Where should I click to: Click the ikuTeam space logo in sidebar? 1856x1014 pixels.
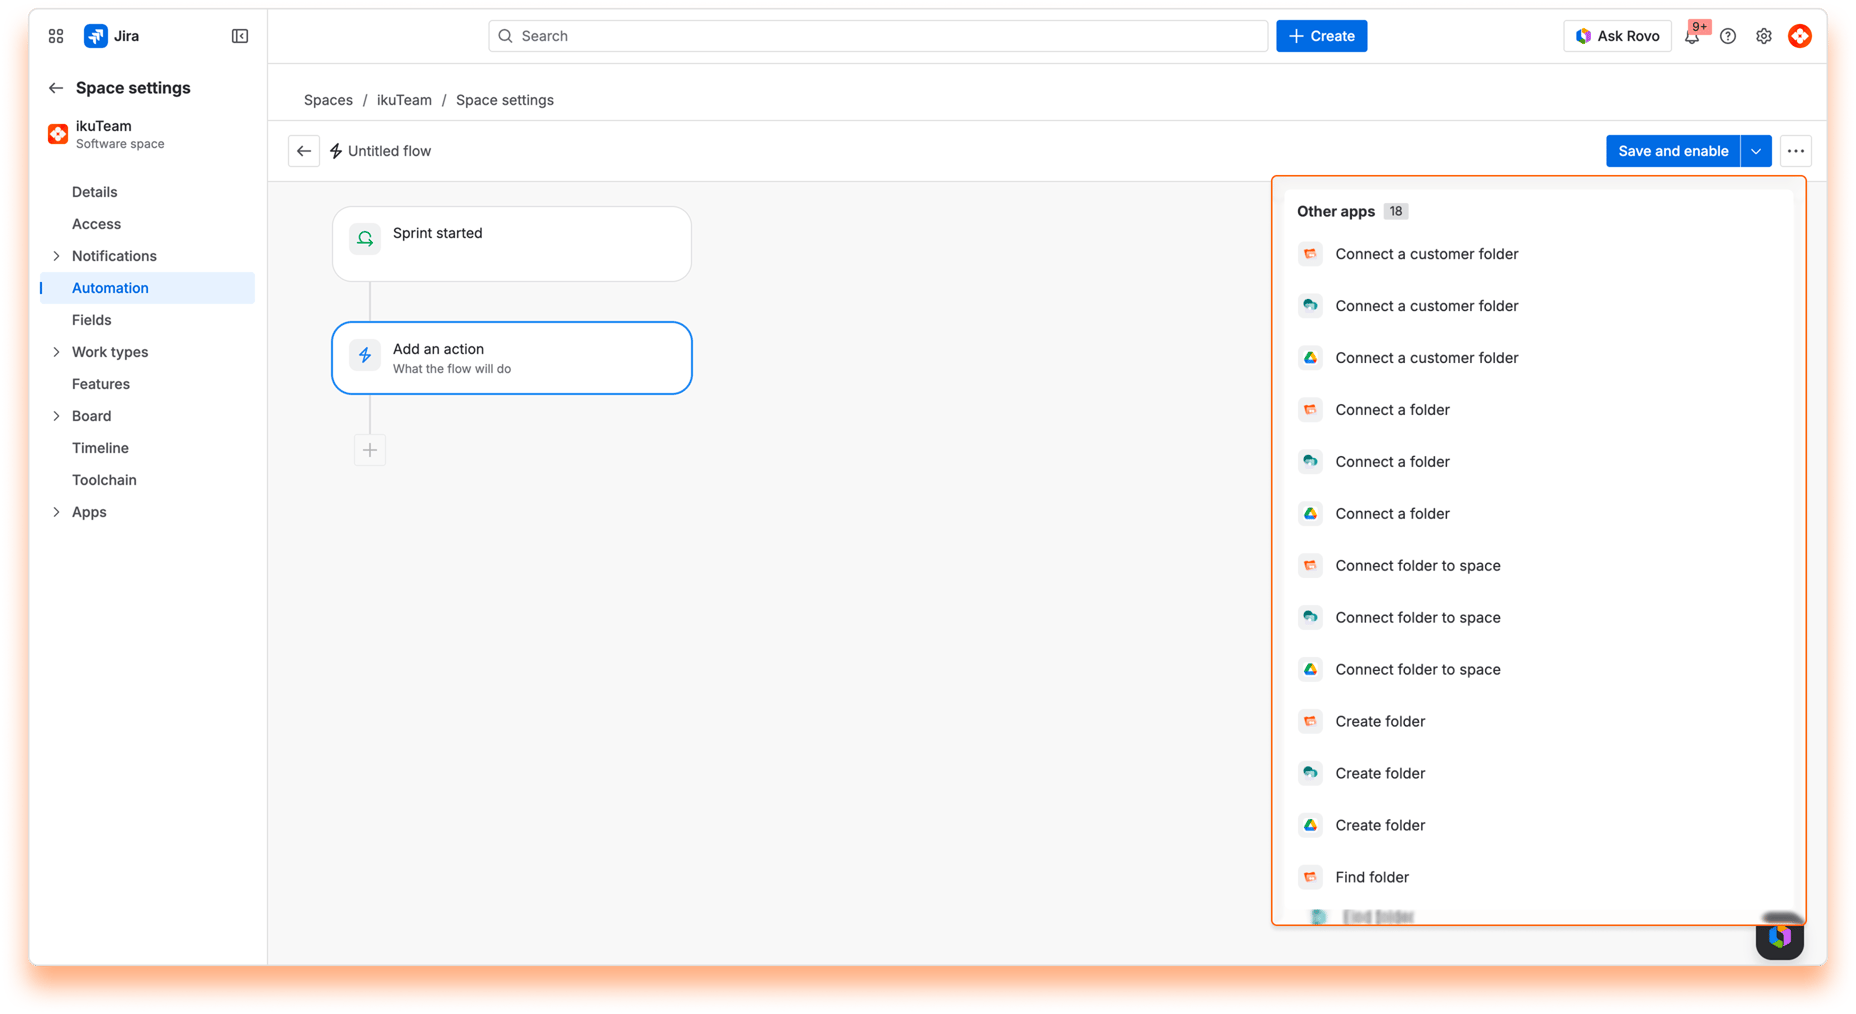[58, 134]
